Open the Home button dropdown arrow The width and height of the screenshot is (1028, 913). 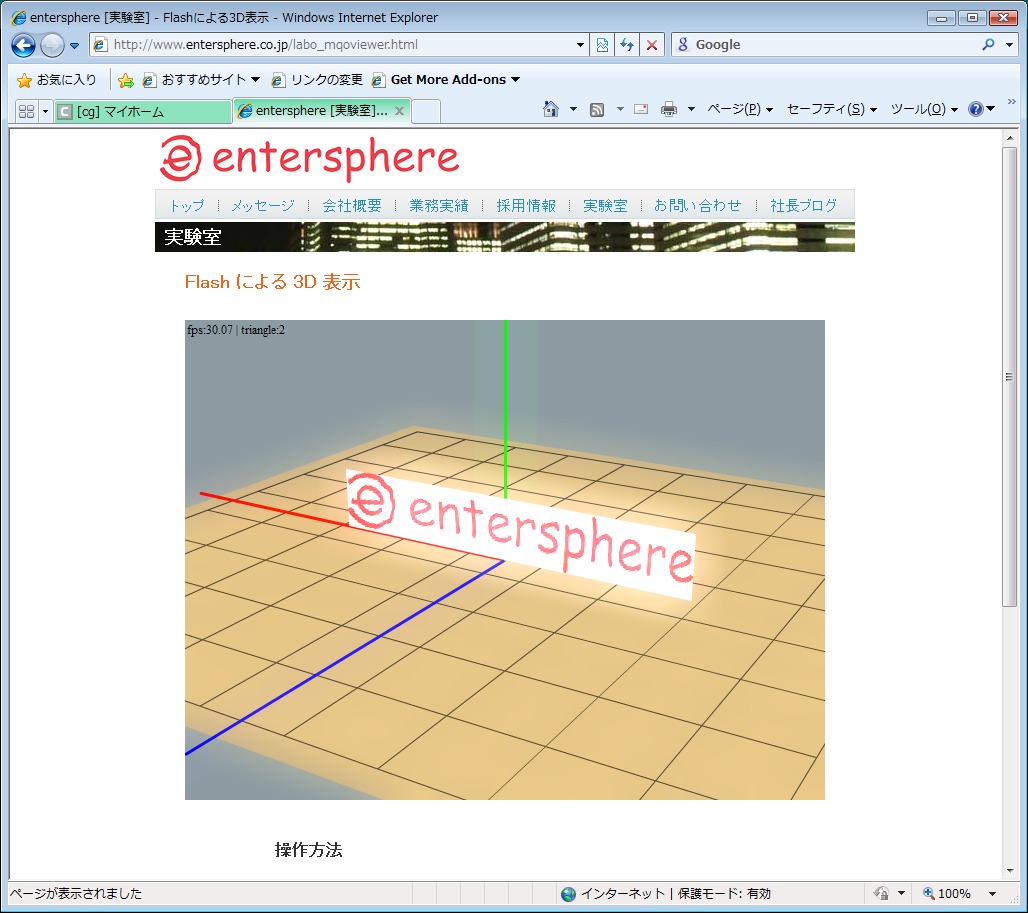pyautogui.click(x=573, y=109)
